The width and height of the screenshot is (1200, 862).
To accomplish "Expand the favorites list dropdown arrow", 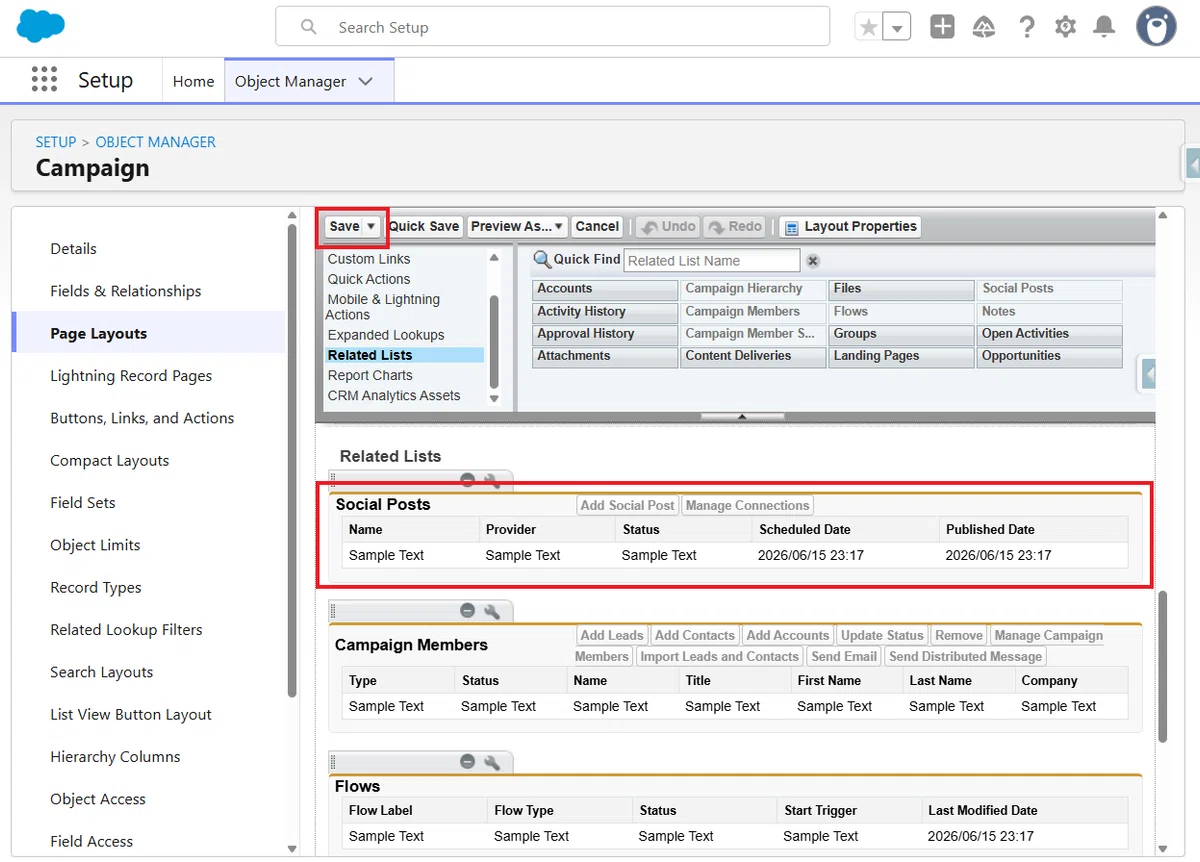I will [897, 27].
